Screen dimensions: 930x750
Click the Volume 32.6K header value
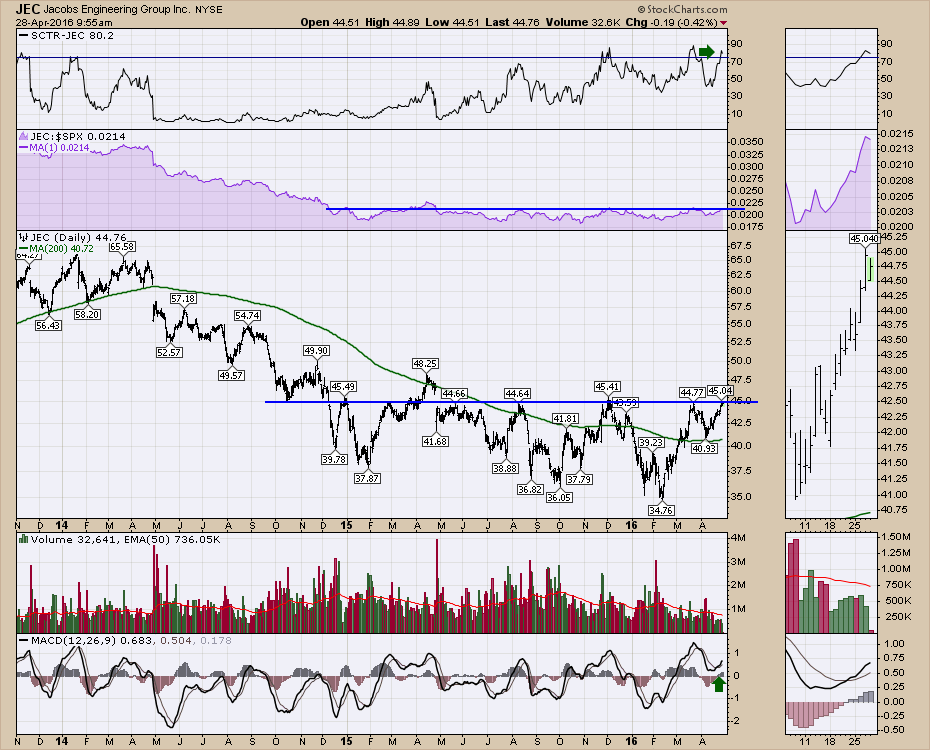pos(583,23)
